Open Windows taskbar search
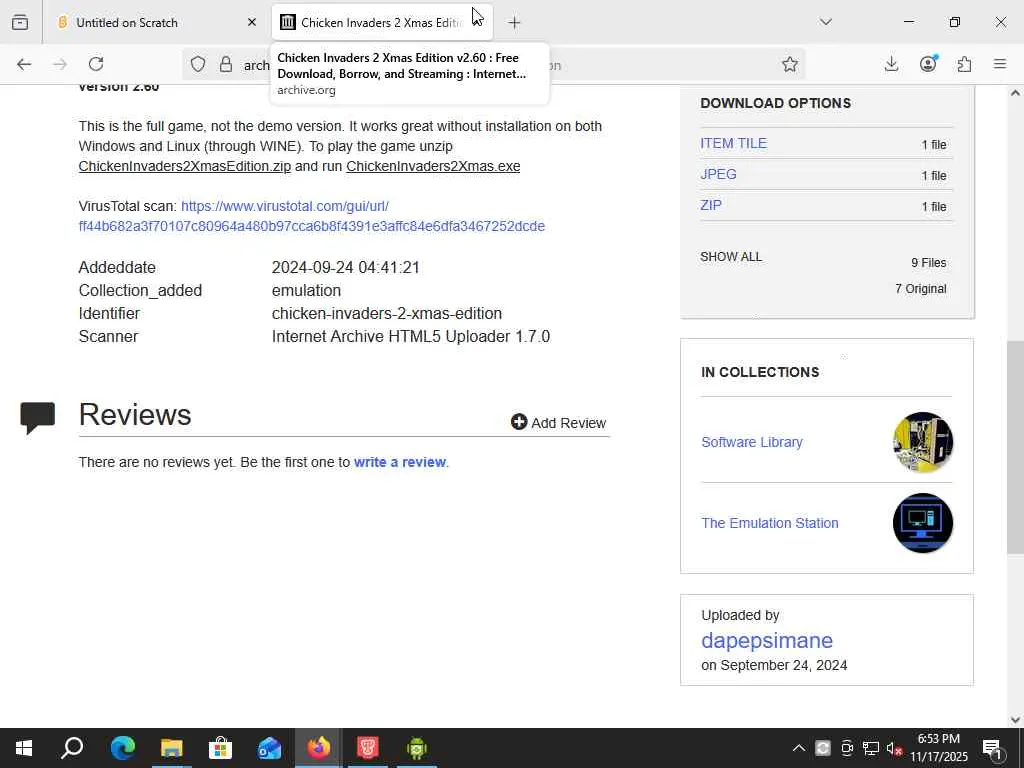1024x768 pixels. (x=72, y=748)
